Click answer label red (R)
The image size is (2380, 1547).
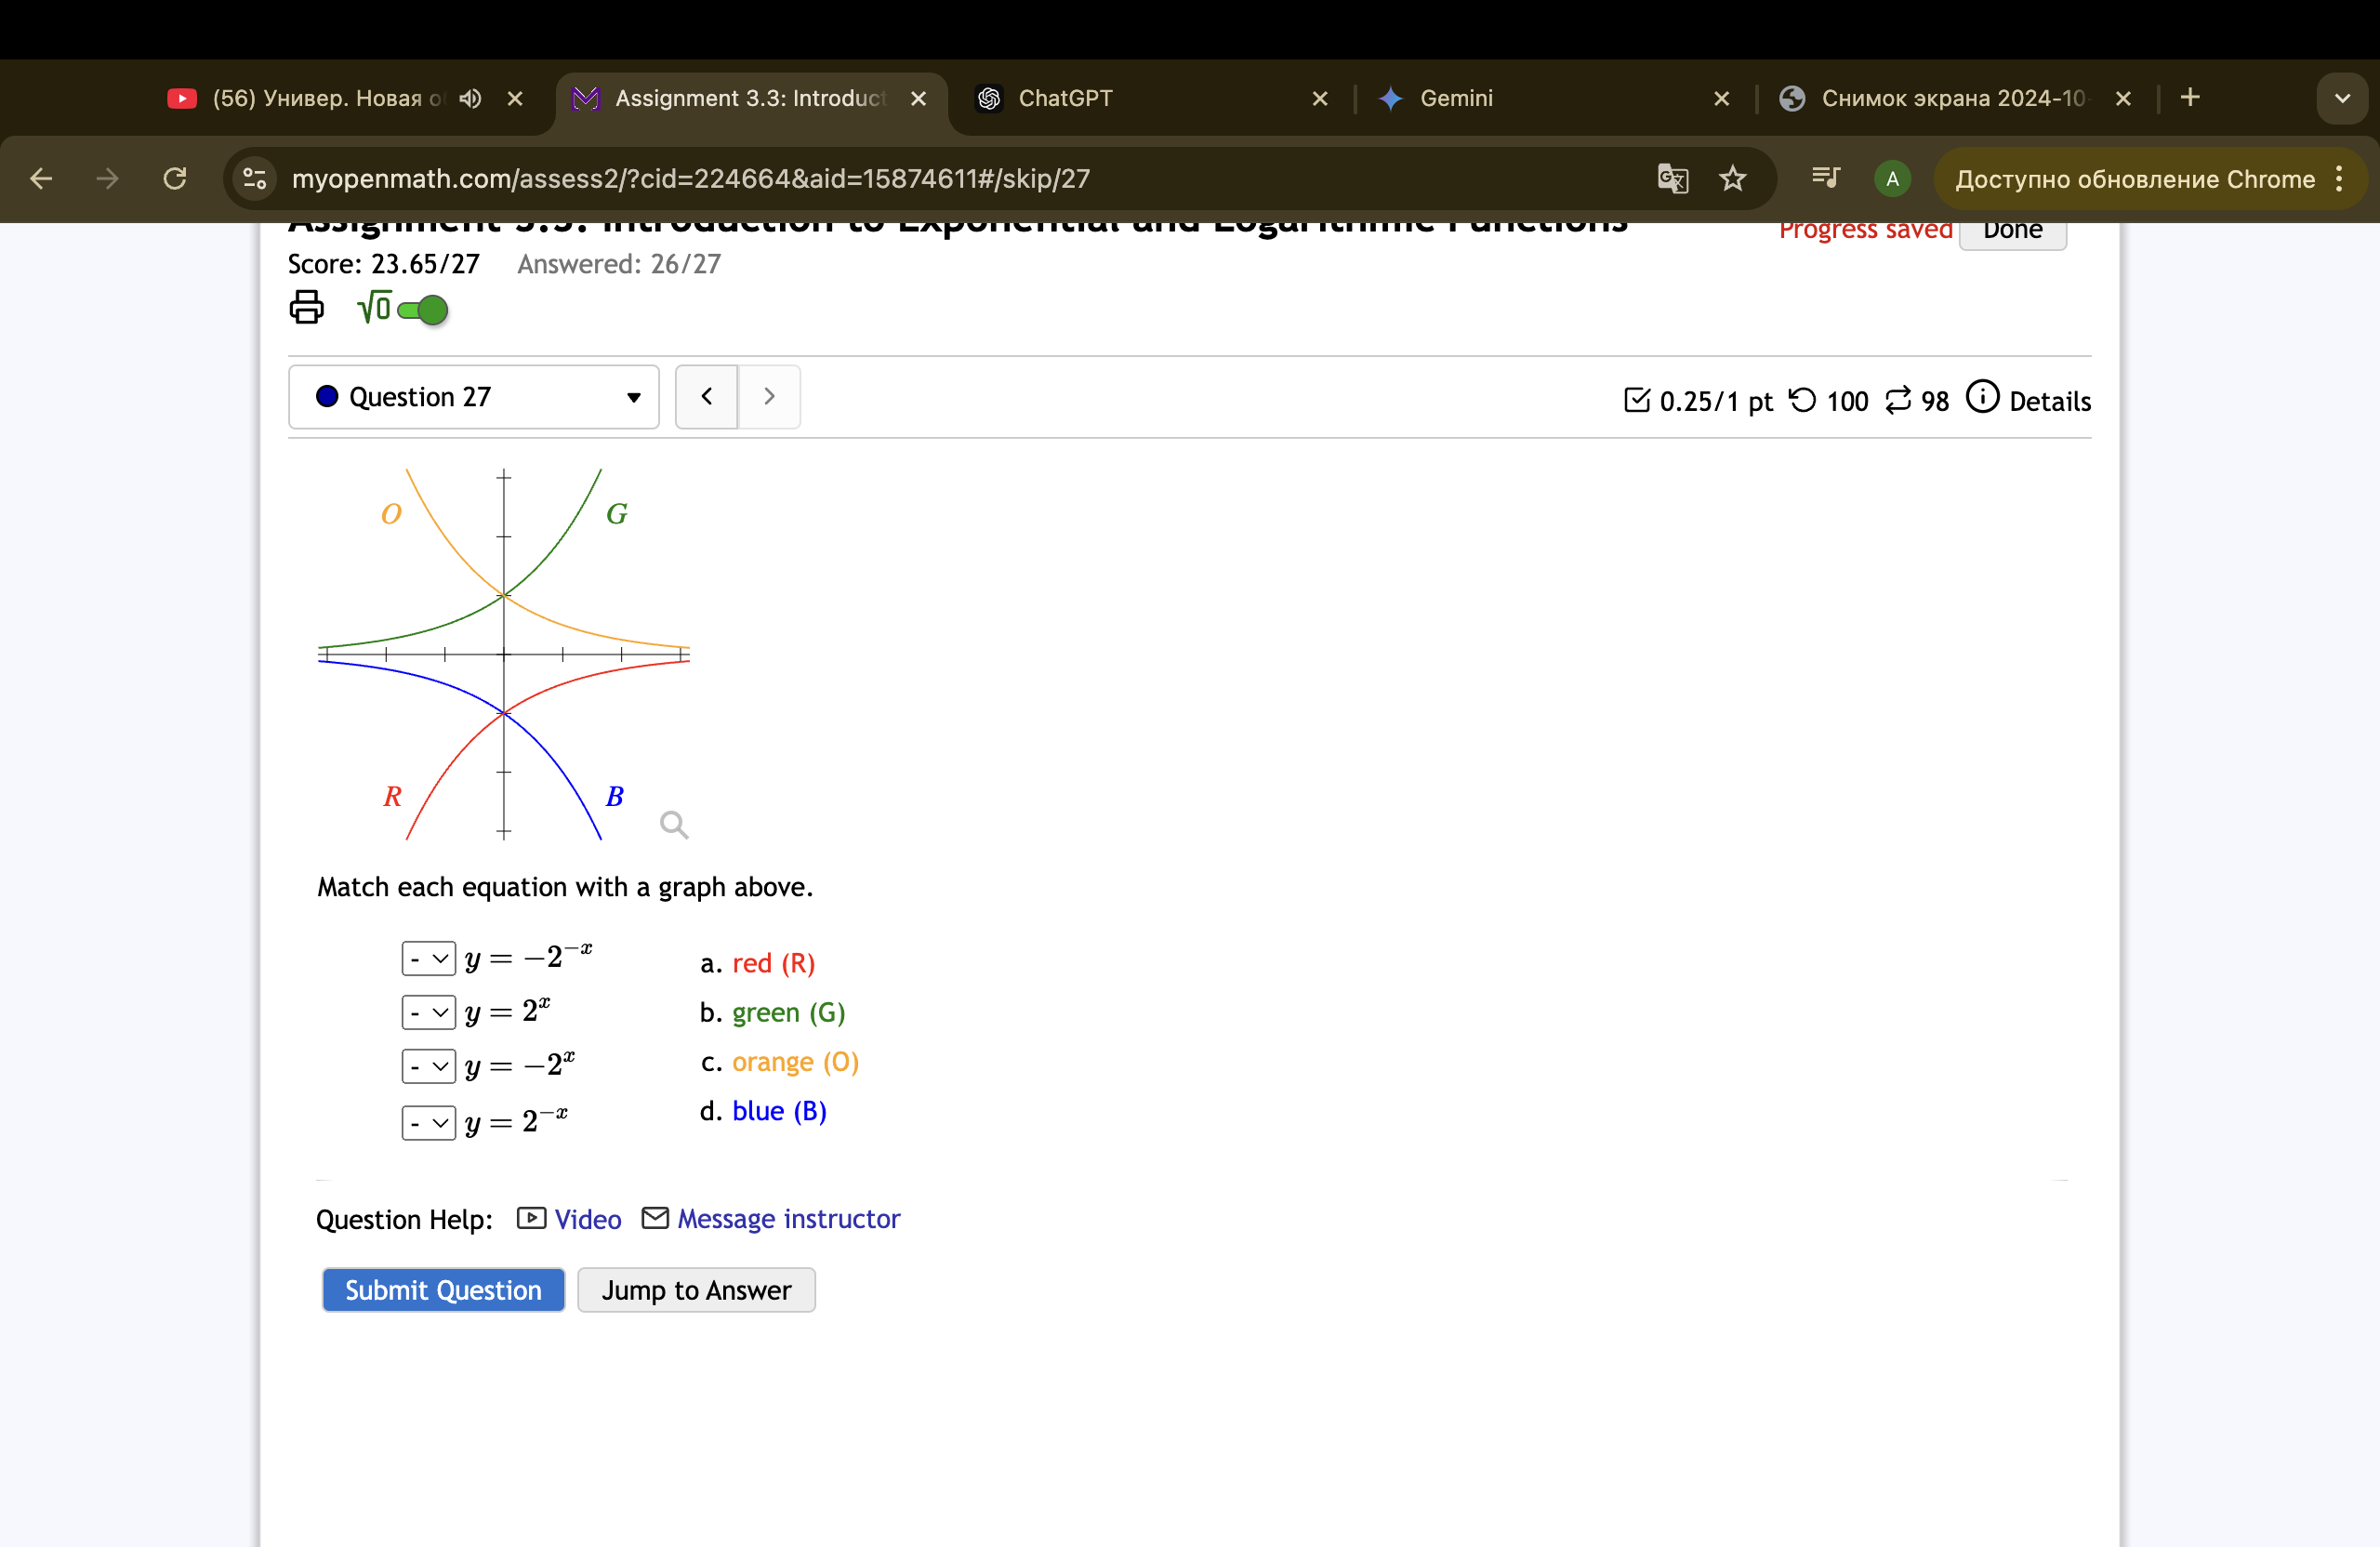(773, 963)
